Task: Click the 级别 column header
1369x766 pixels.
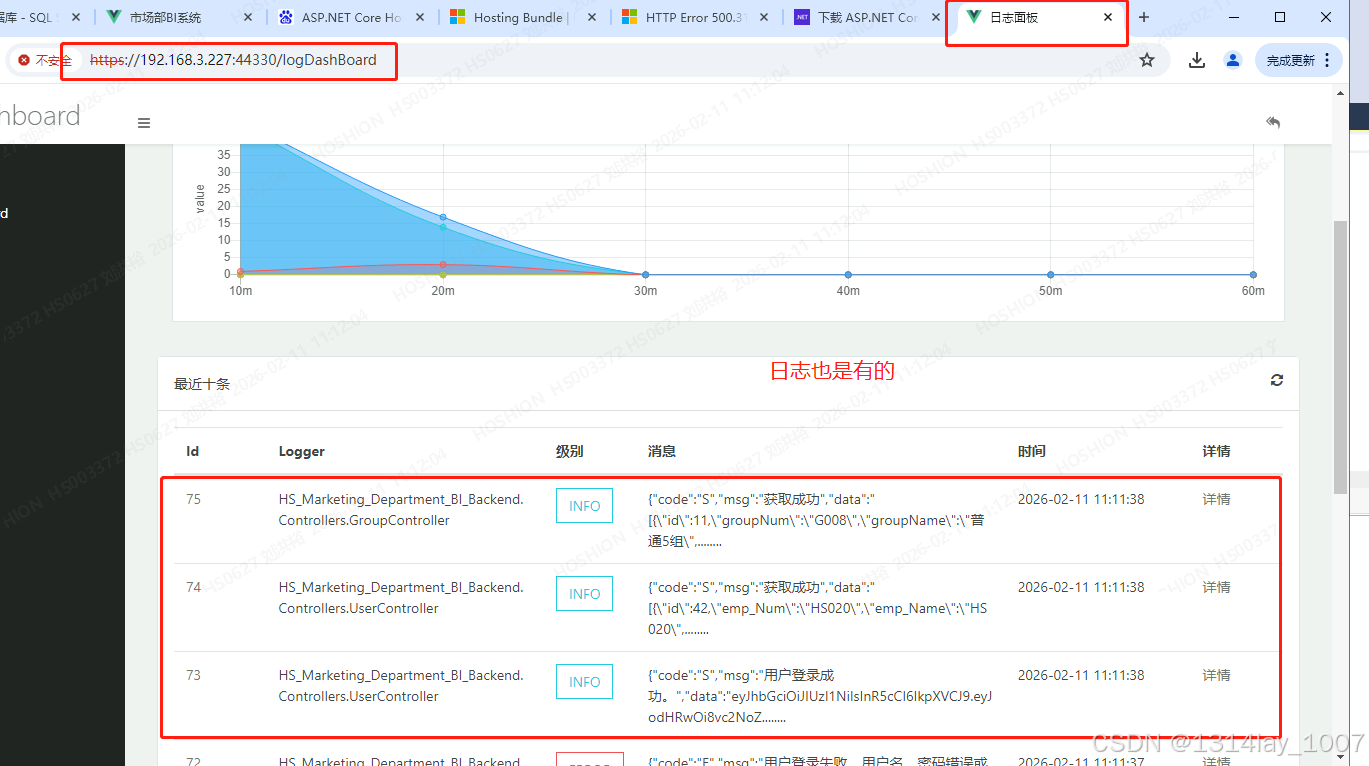Action: [570, 451]
